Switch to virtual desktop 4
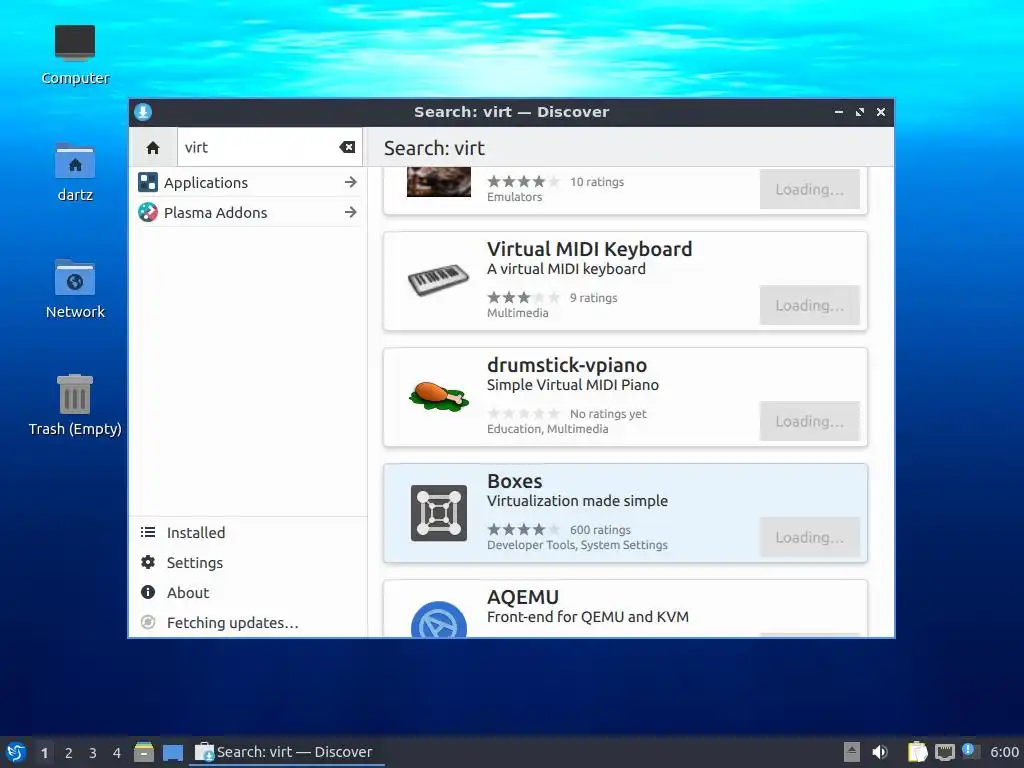Screen dimensions: 1024x768 [x=117, y=753]
